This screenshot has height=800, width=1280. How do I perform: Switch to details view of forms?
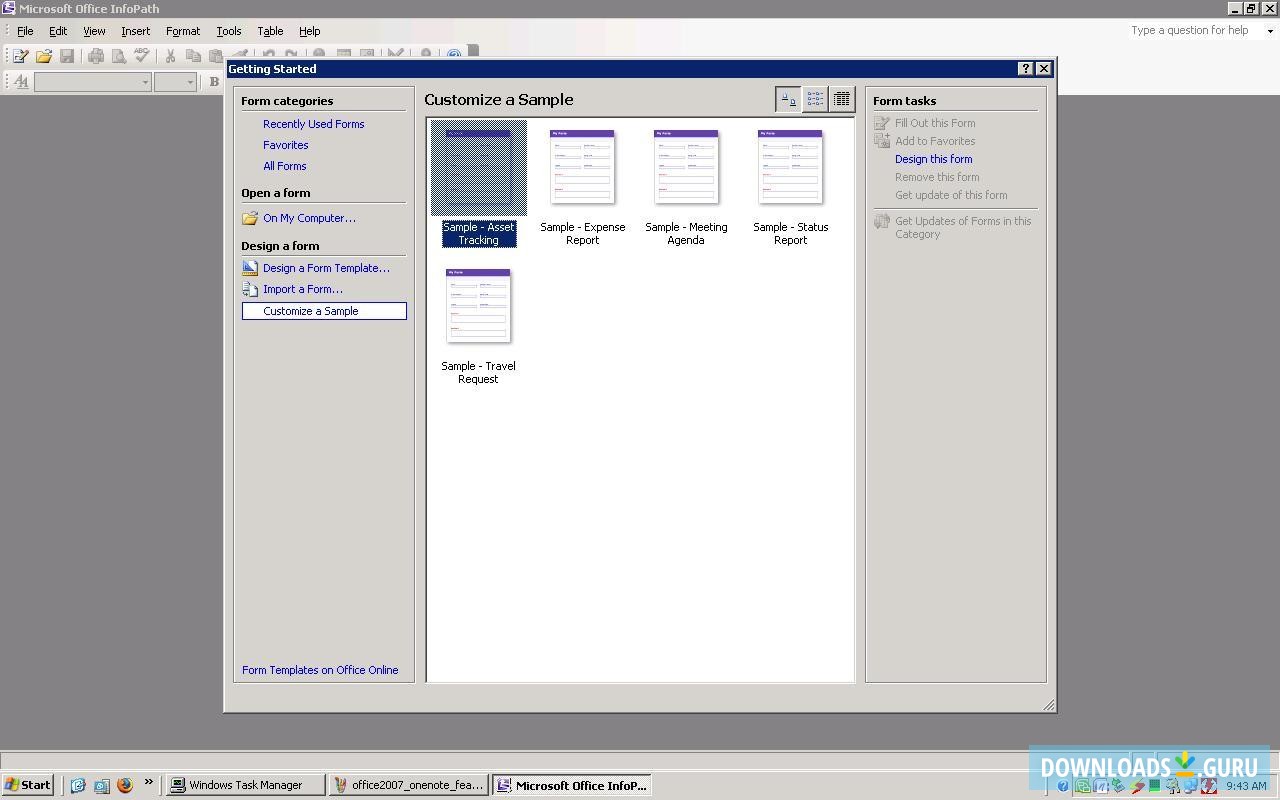(842, 99)
